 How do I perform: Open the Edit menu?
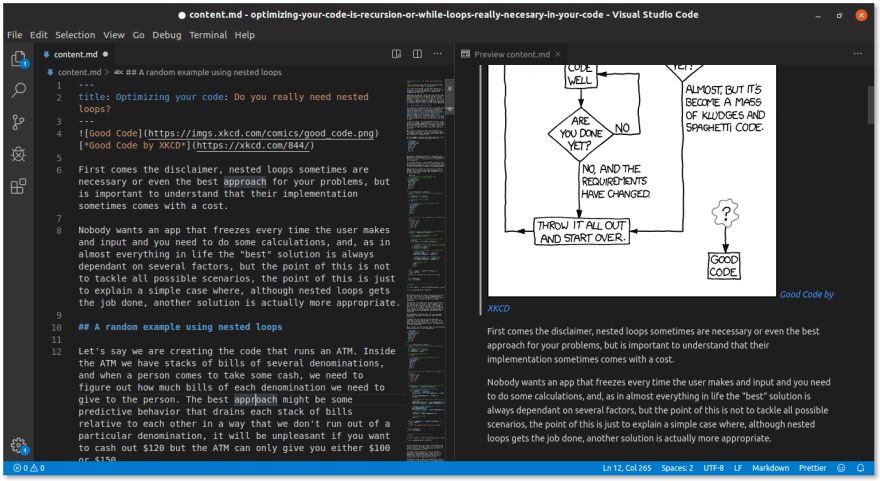coord(39,35)
